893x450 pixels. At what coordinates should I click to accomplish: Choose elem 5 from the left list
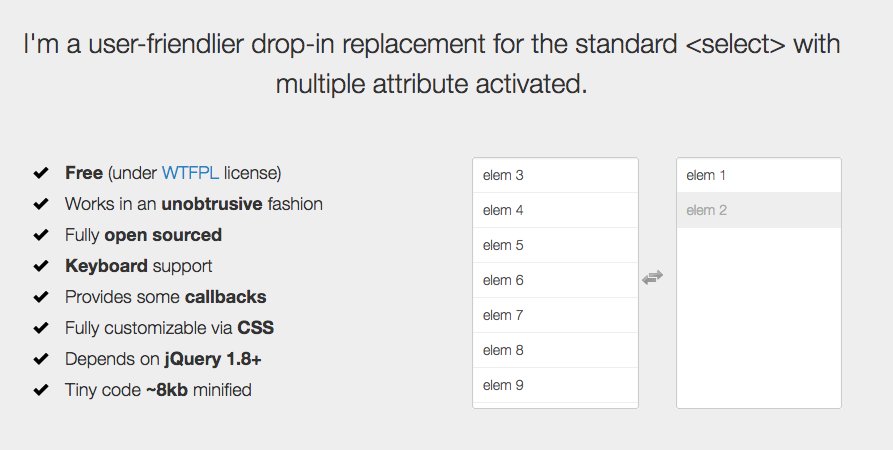coord(555,245)
